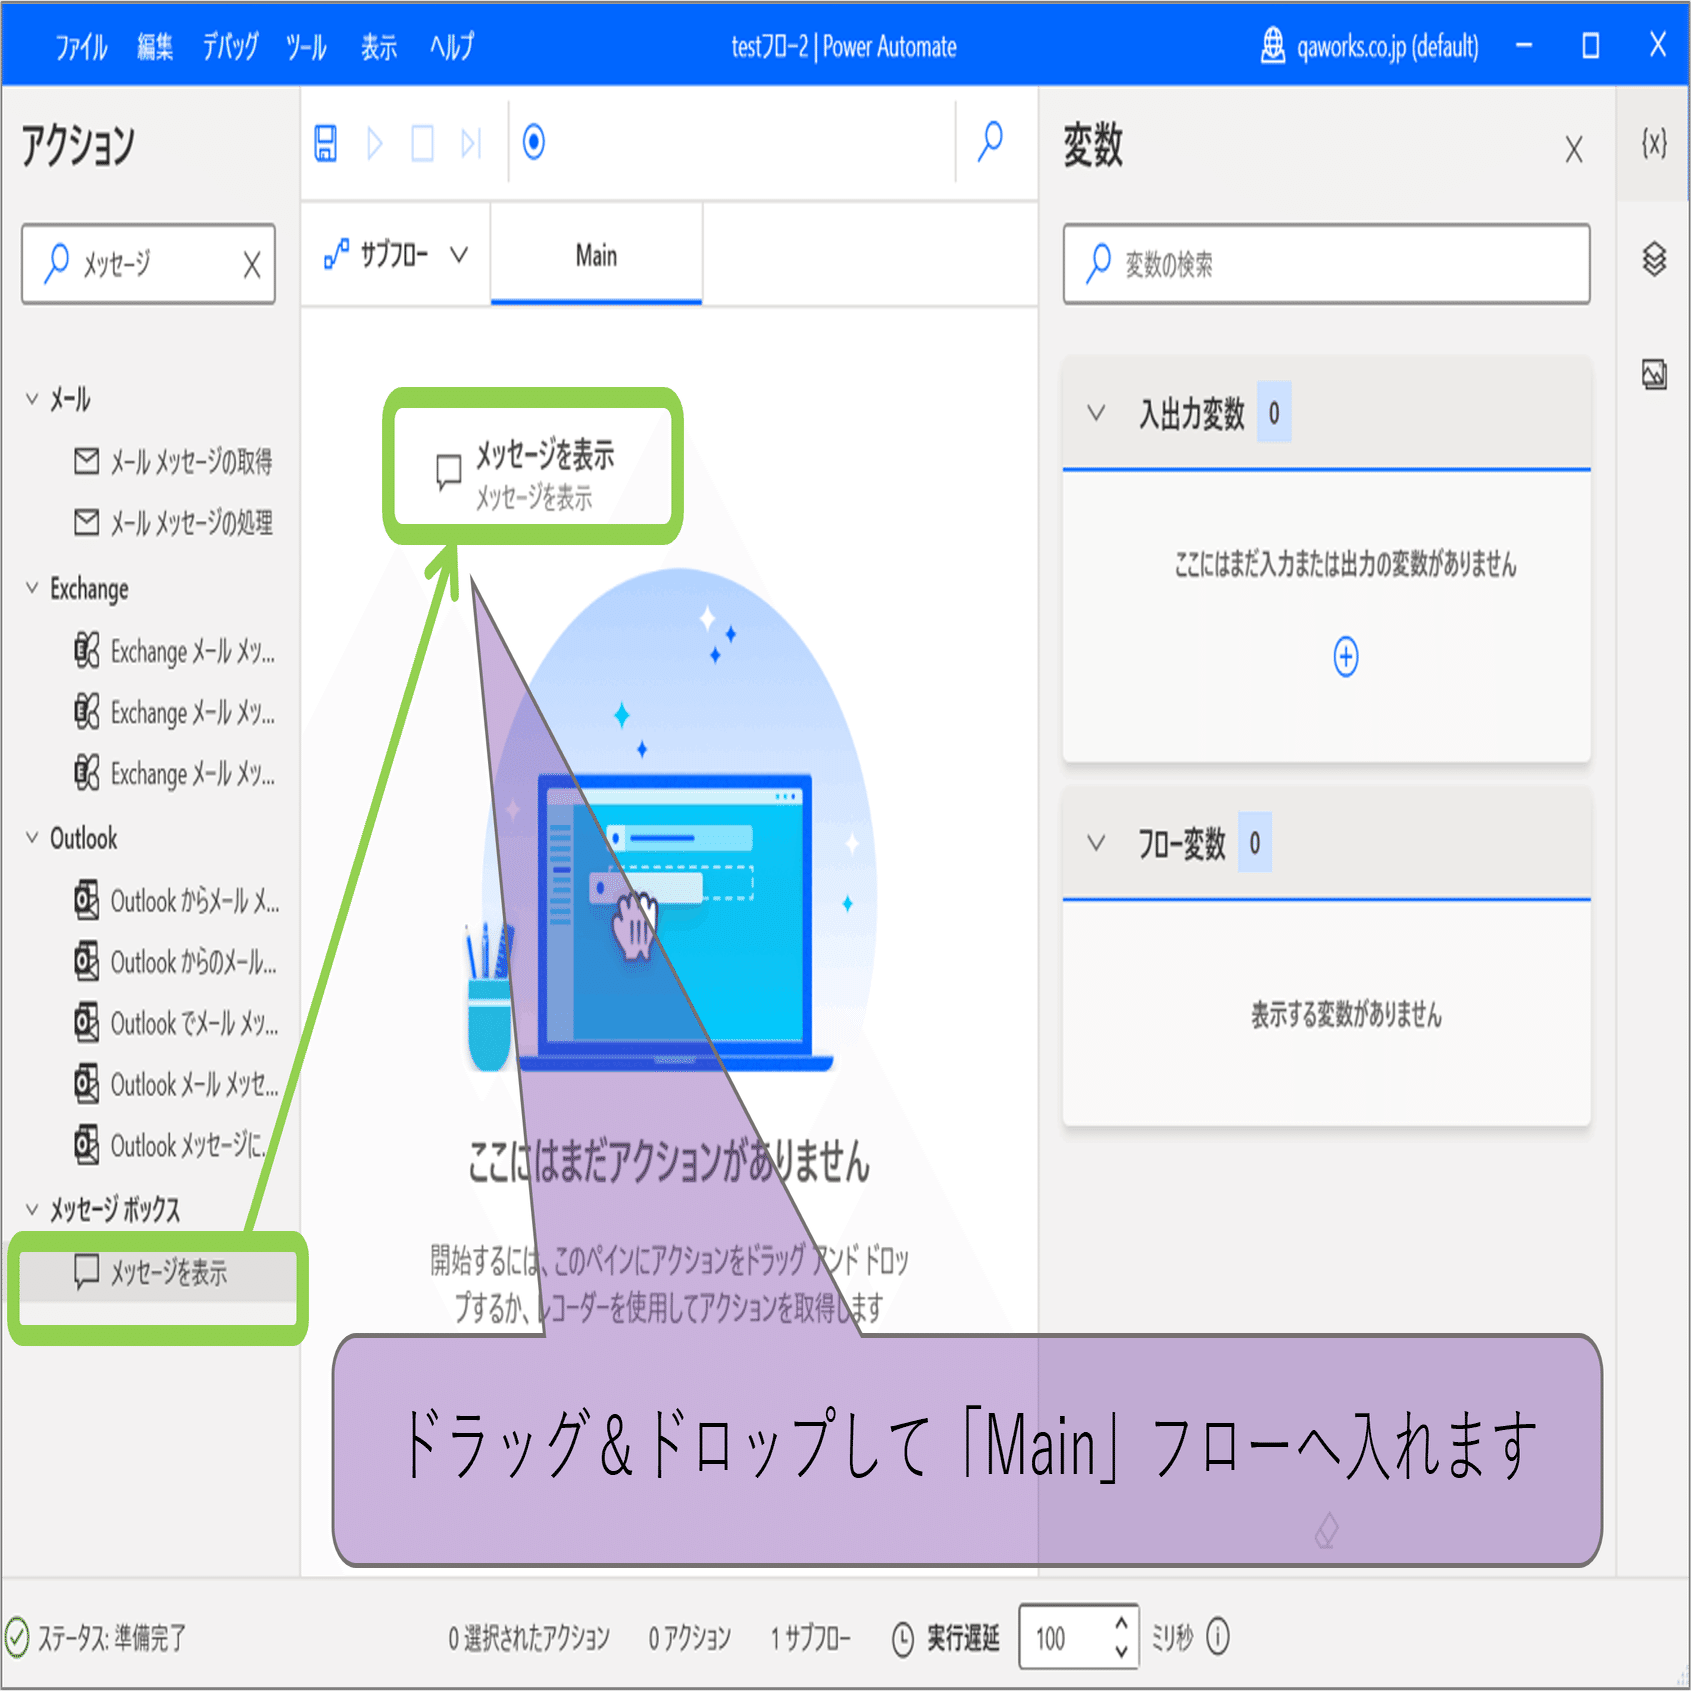Increase the execution delay value
1691x1691 pixels.
coord(1121,1625)
